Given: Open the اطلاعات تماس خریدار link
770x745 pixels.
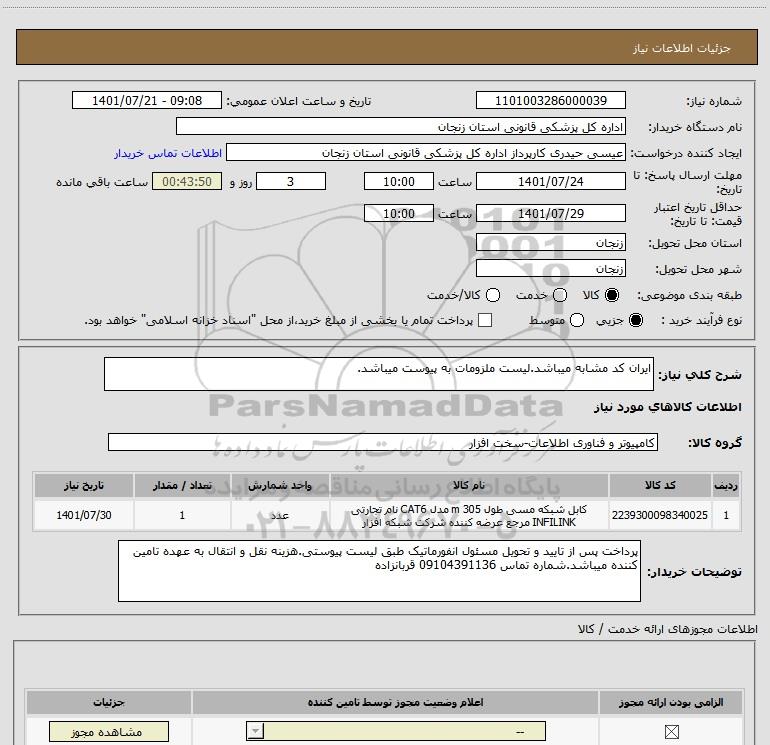Looking at the screenshot, I should coord(168,153).
